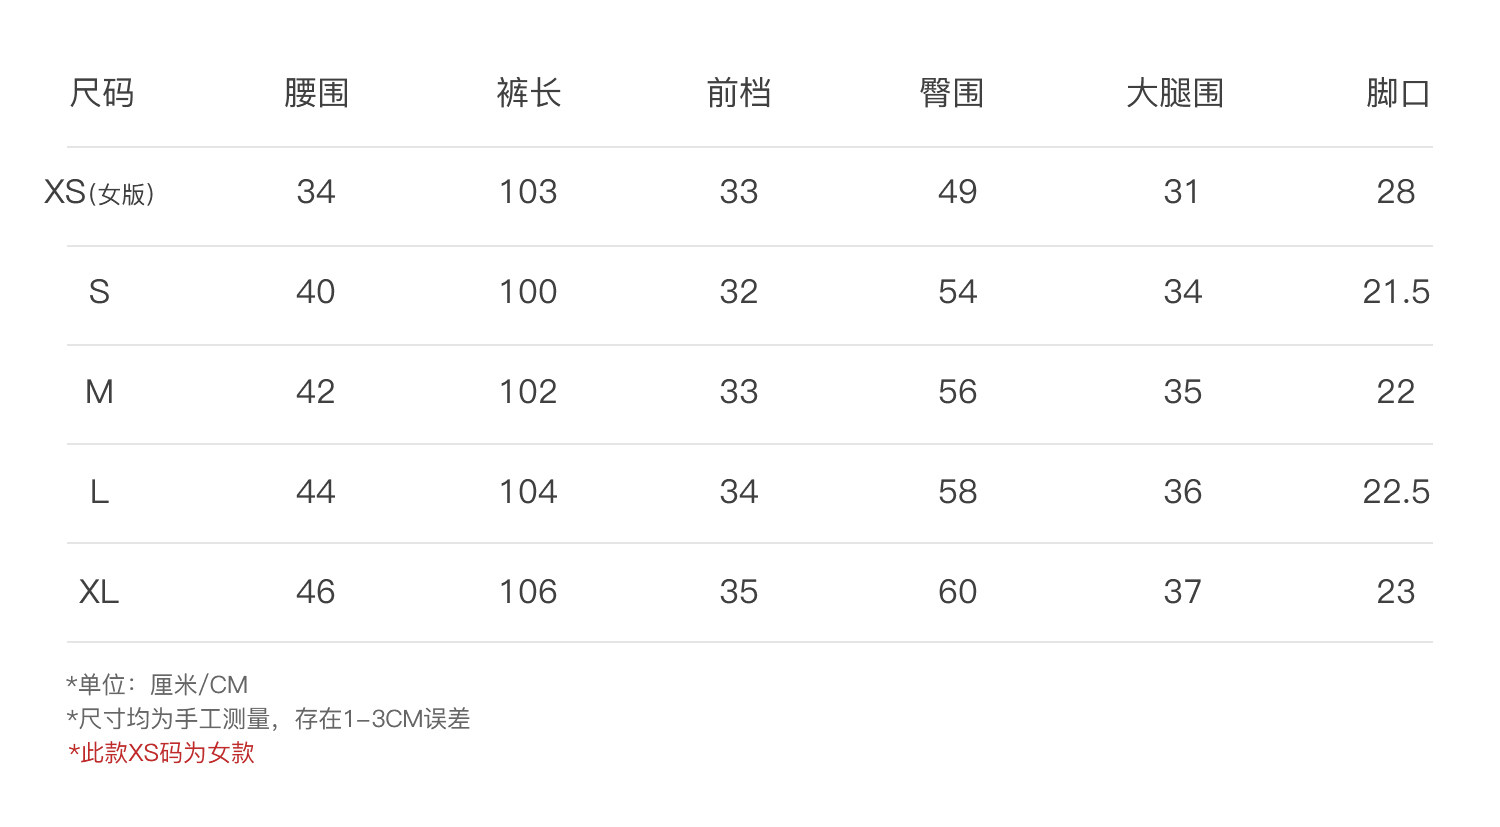The width and height of the screenshot is (1500, 827).
Task: Select the 裤长 column header
Action: pos(528,94)
